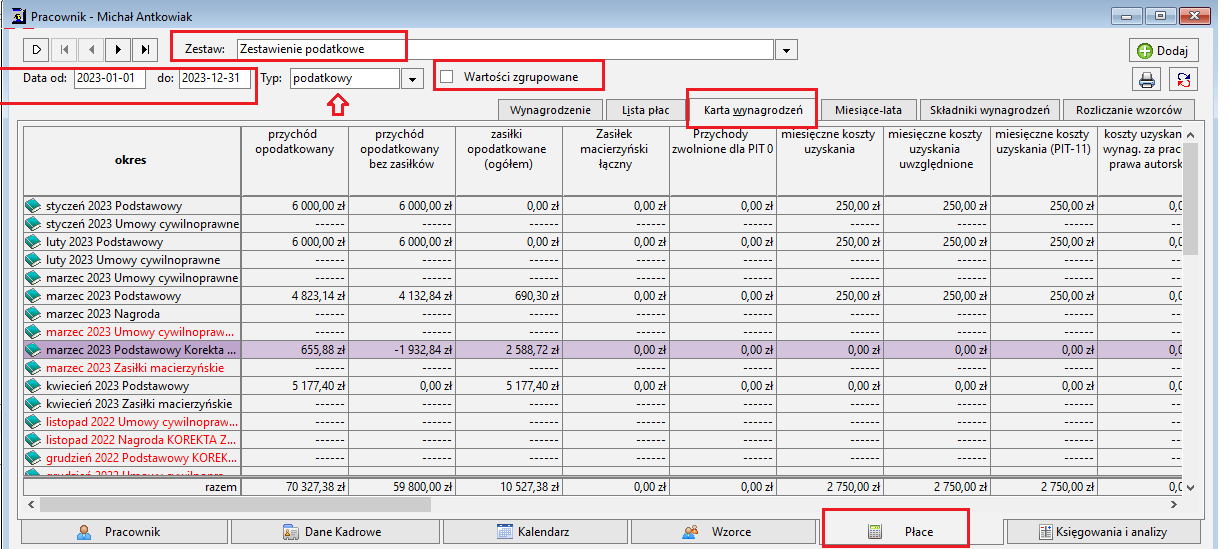Click the printer icon
The width and height of the screenshot is (1230, 549).
[1147, 80]
